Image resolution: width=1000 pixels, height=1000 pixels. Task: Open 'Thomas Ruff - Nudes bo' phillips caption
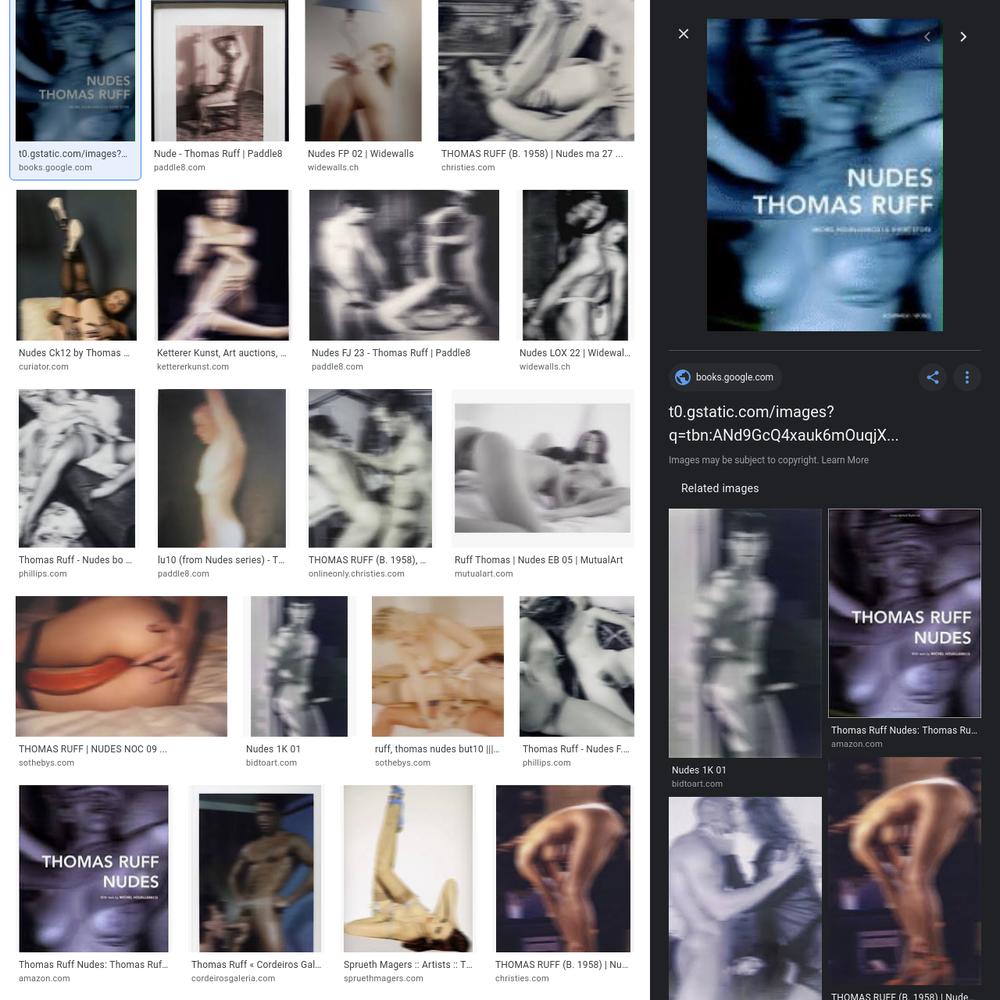point(75,559)
